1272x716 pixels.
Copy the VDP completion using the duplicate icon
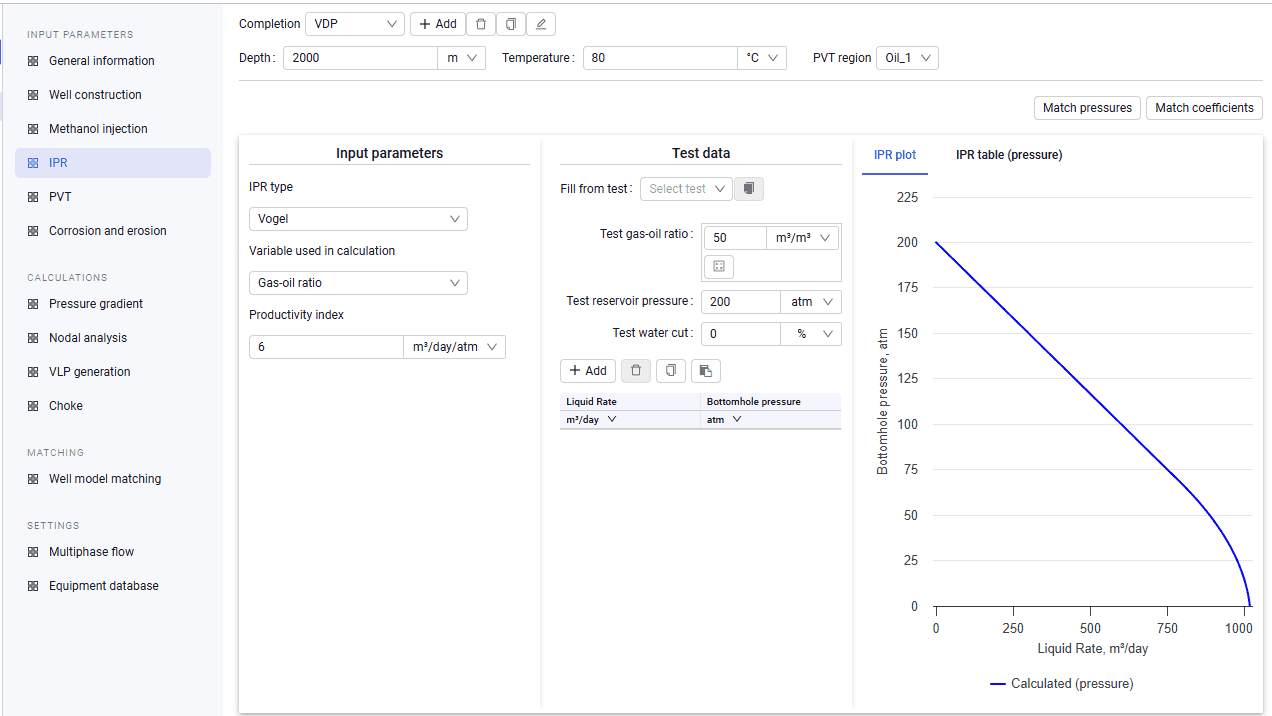(511, 24)
